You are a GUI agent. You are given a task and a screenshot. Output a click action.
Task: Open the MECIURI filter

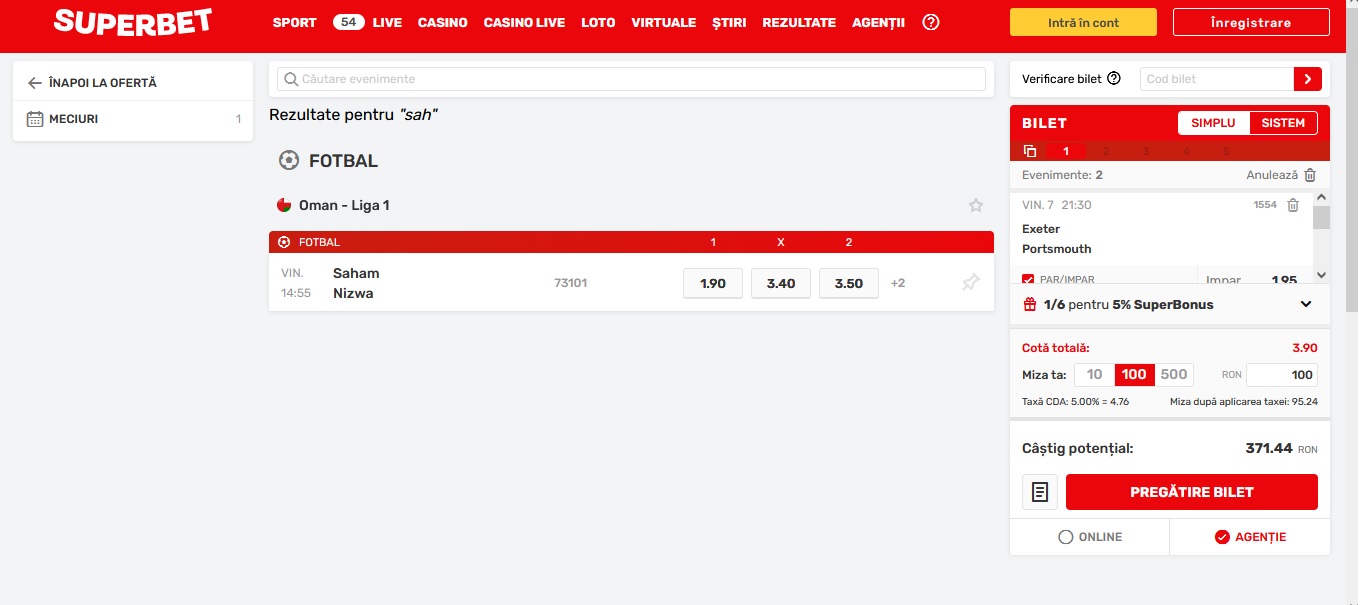click(x=133, y=119)
